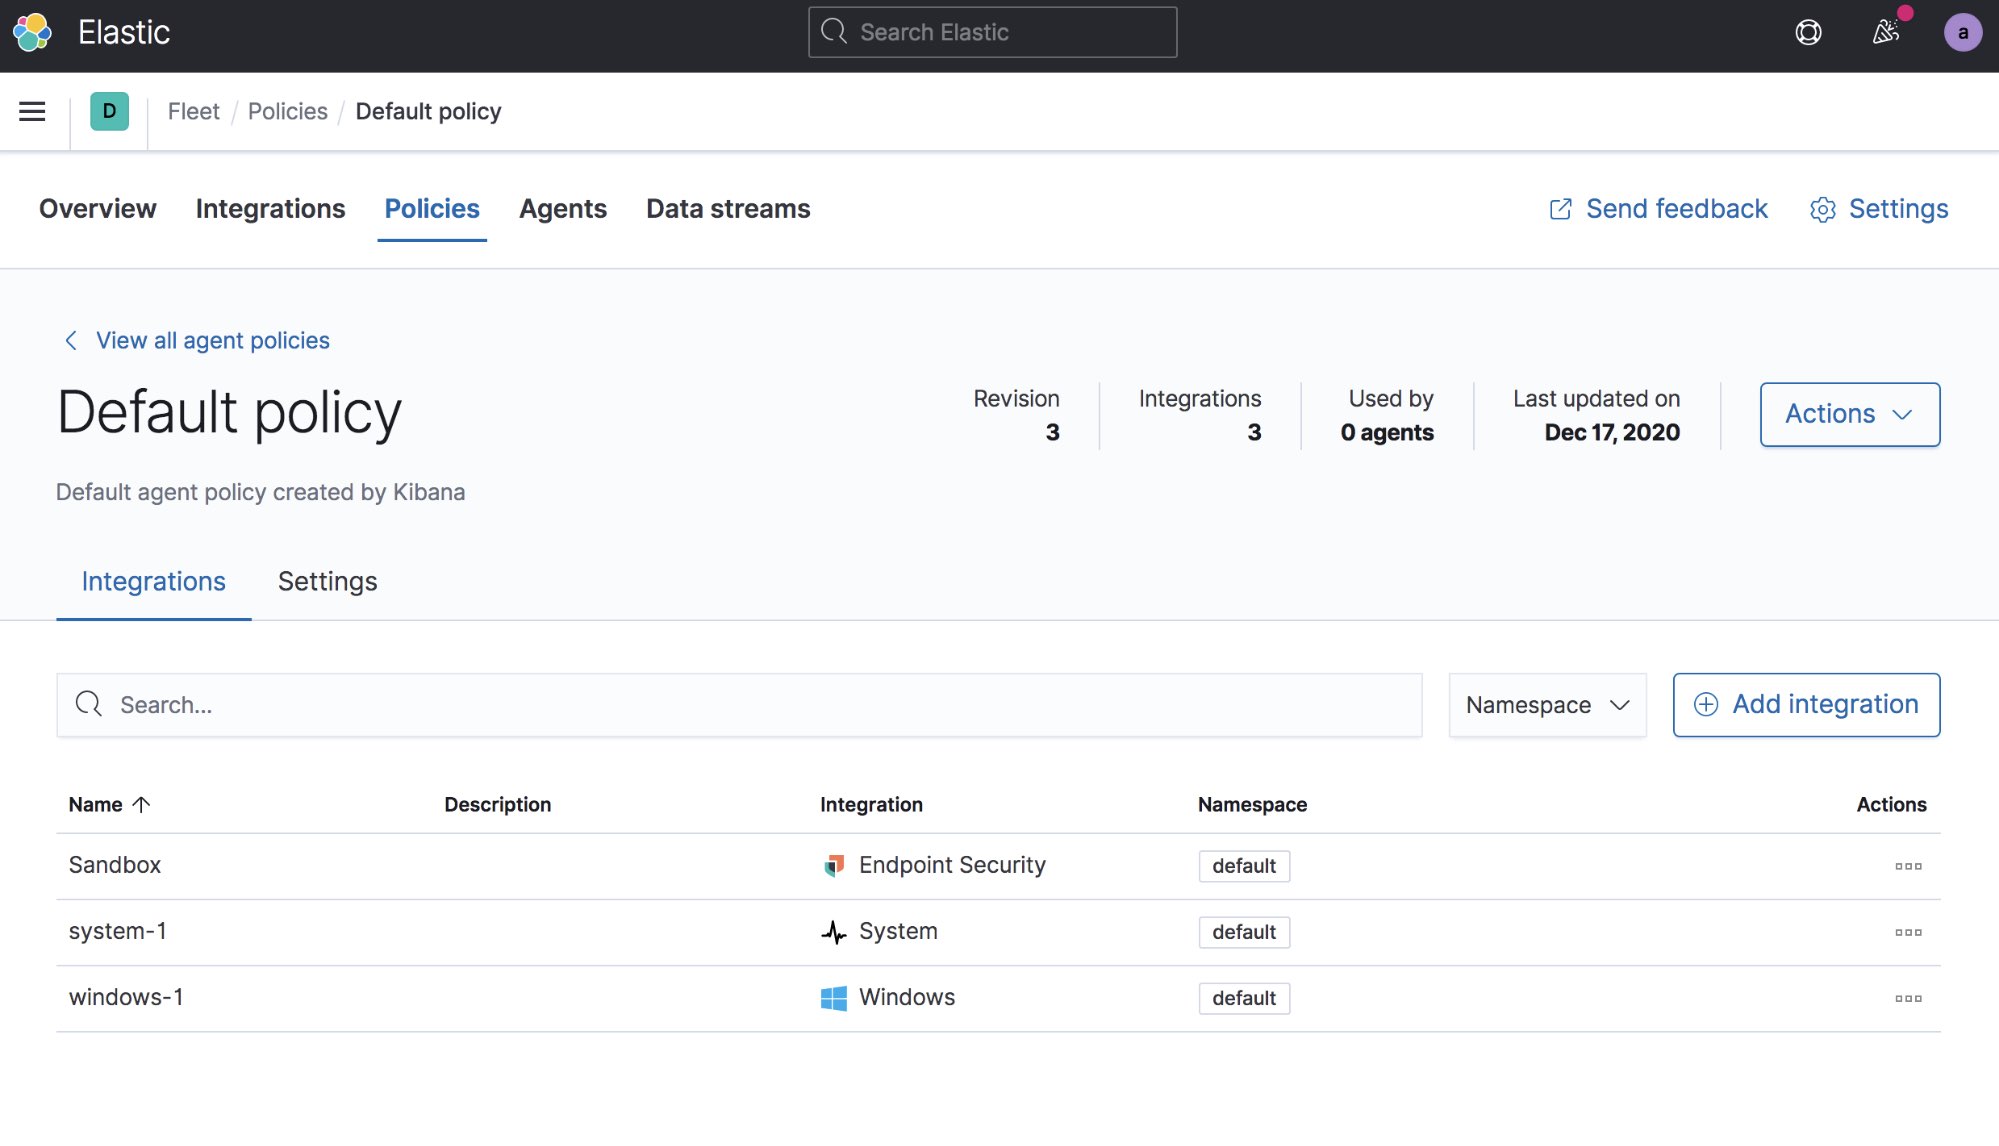Image resolution: width=1999 pixels, height=1146 pixels.
Task: Click the Send feedback button
Action: [1660, 209]
